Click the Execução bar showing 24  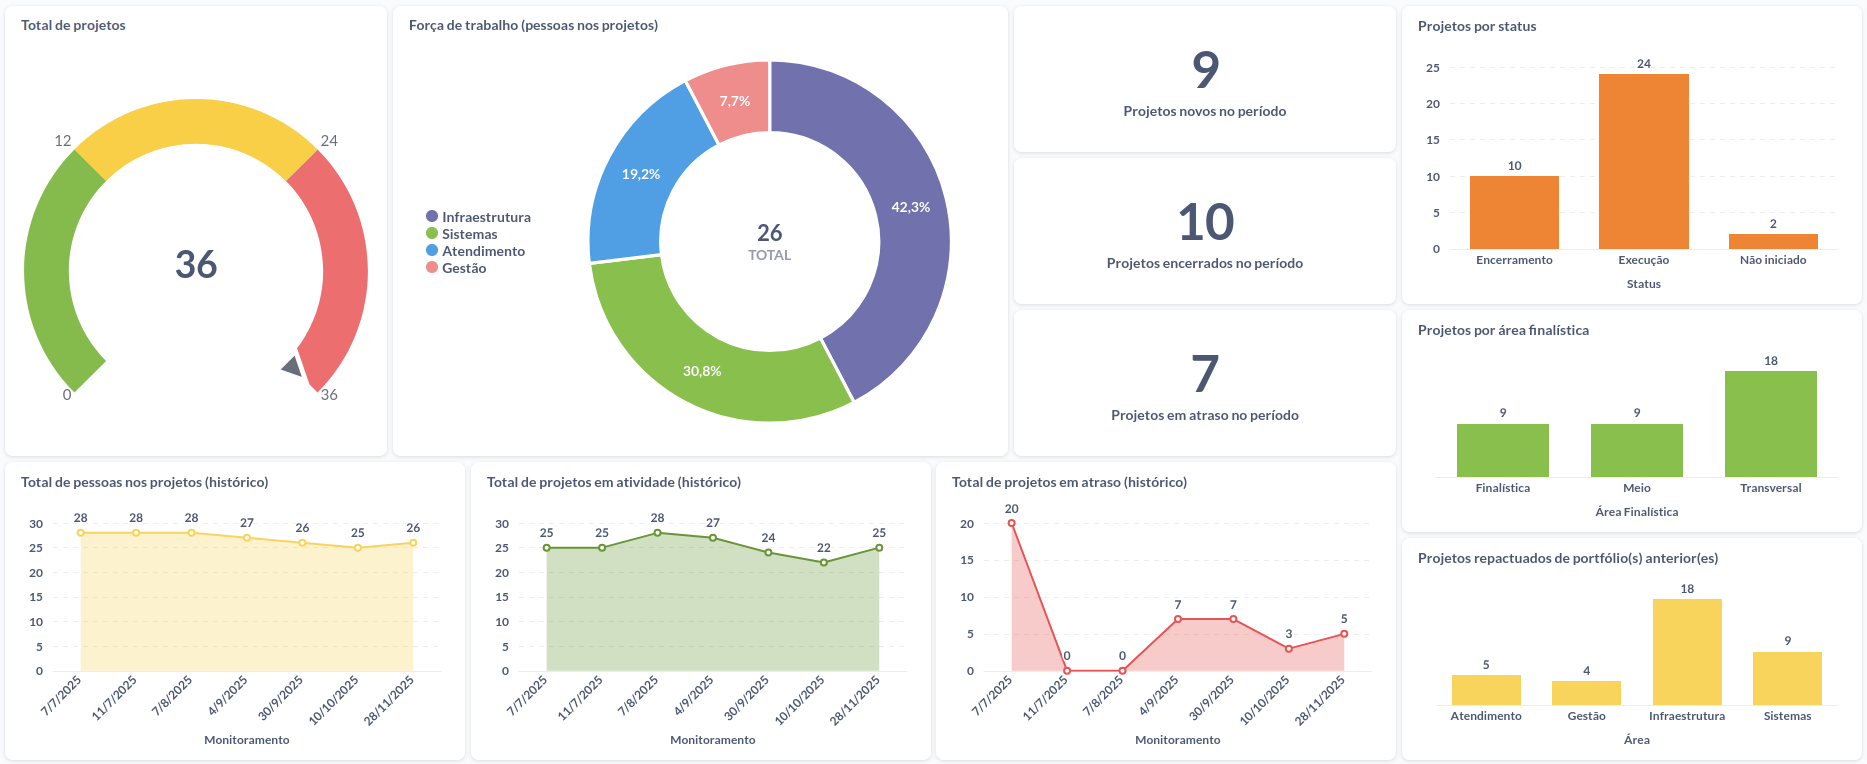click(x=1643, y=161)
